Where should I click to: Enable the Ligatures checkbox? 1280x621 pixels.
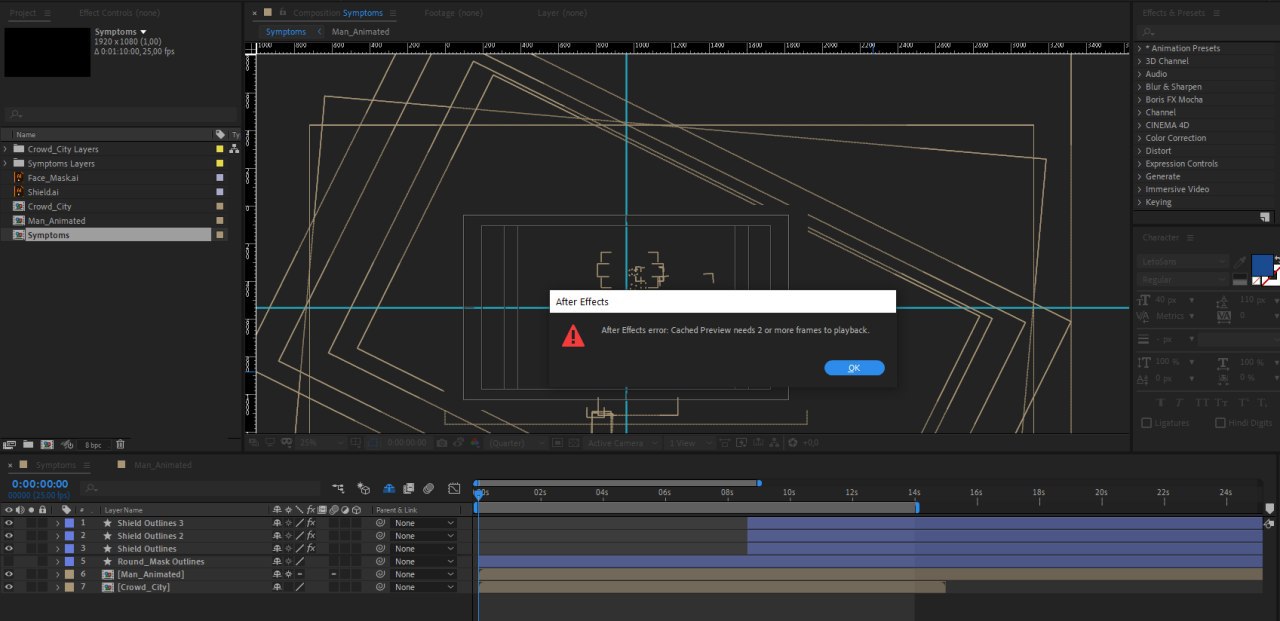coord(1147,423)
